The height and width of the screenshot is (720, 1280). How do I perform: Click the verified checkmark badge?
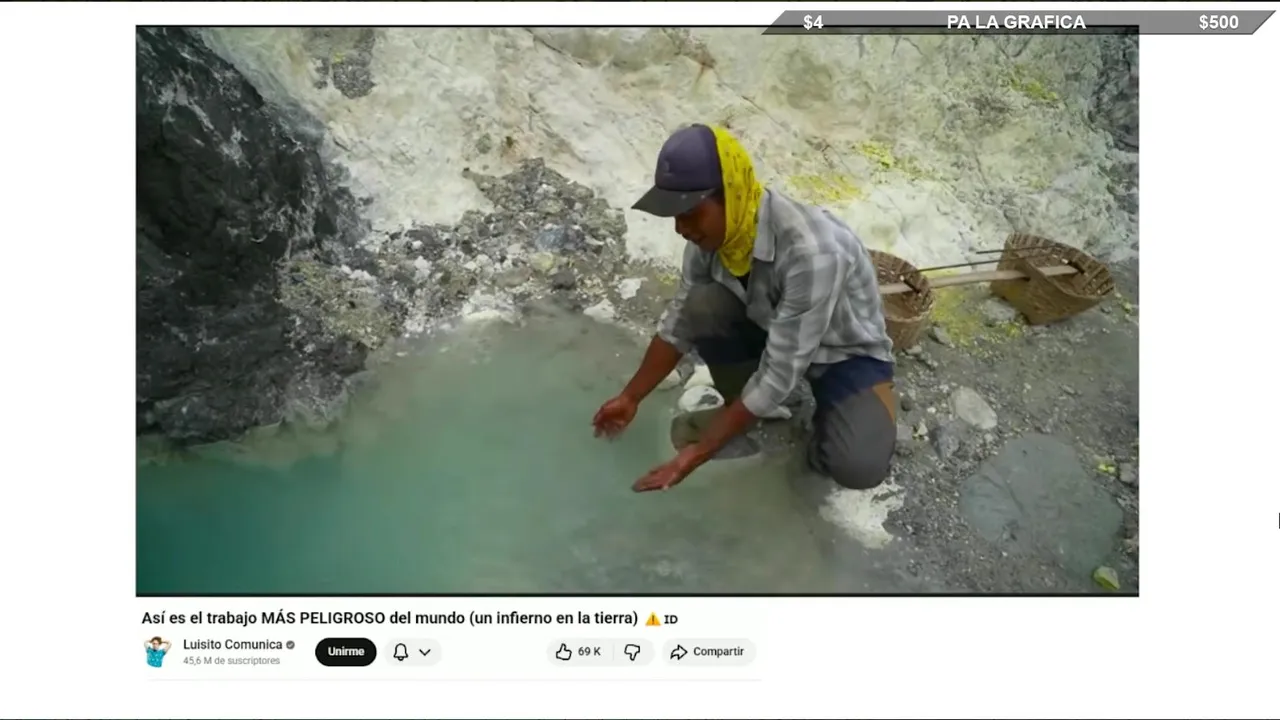pyautogui.click(x=291, y=645)
